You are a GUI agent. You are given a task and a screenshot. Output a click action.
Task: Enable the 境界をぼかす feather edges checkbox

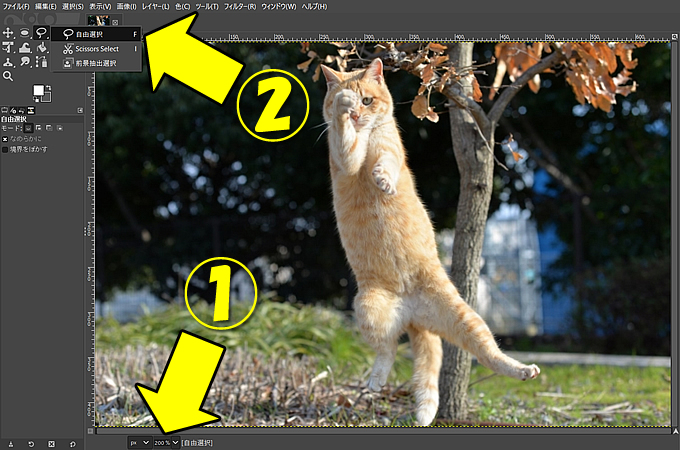pos(5,150)
